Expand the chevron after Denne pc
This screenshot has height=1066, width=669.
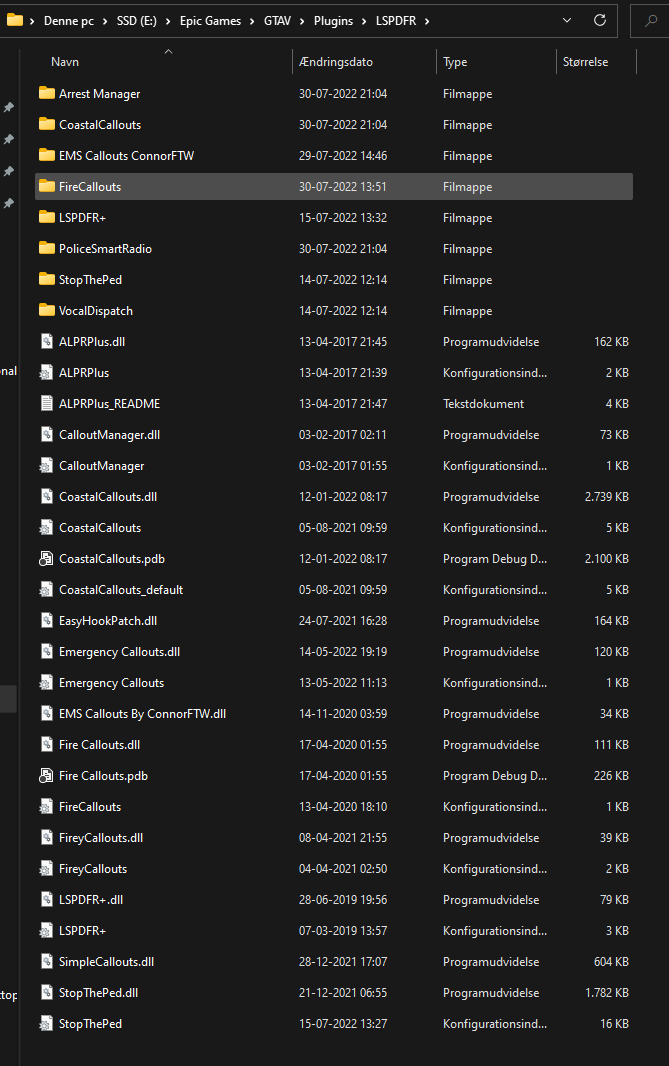[105, 21]
